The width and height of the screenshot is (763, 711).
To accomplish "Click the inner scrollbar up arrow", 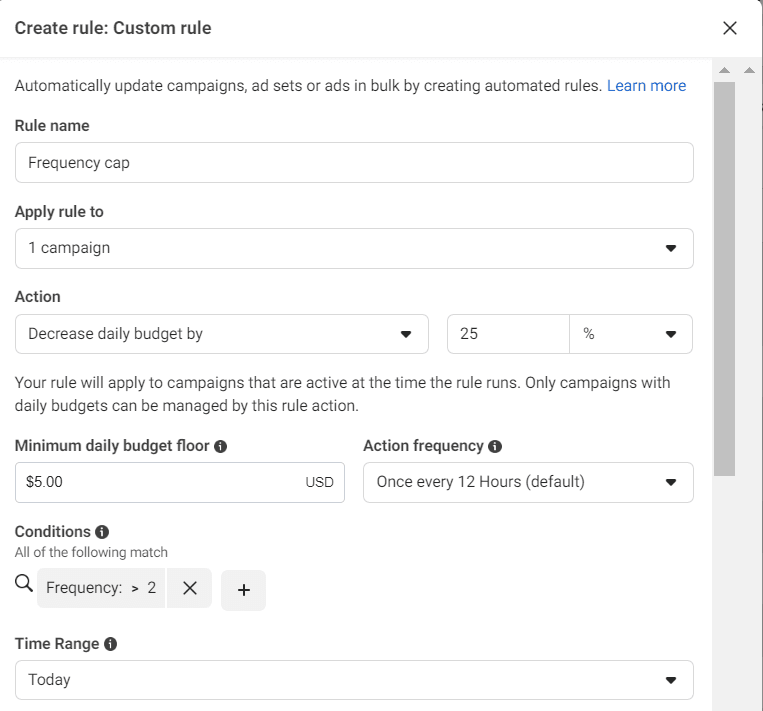I will 724,71.
